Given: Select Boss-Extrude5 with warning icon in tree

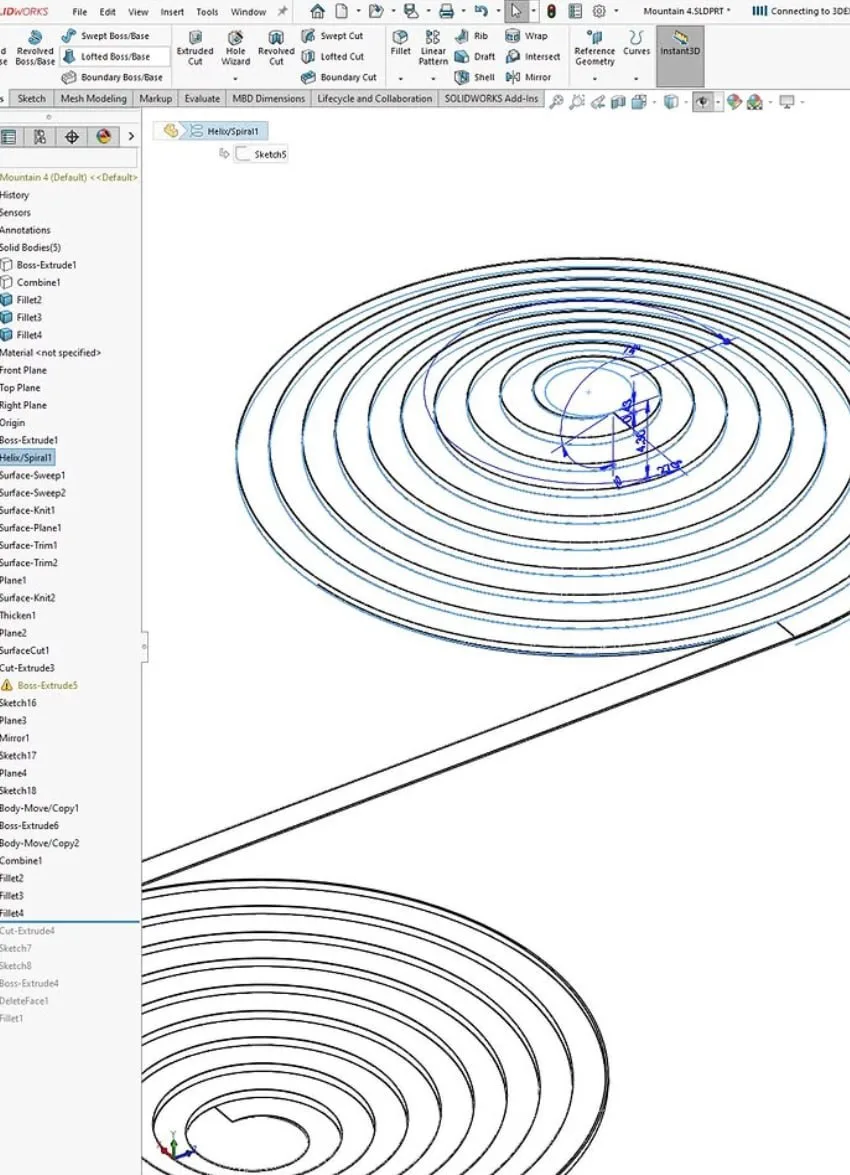Looking at the screenshot, I should pyautogui.click(x=39, y=685).
